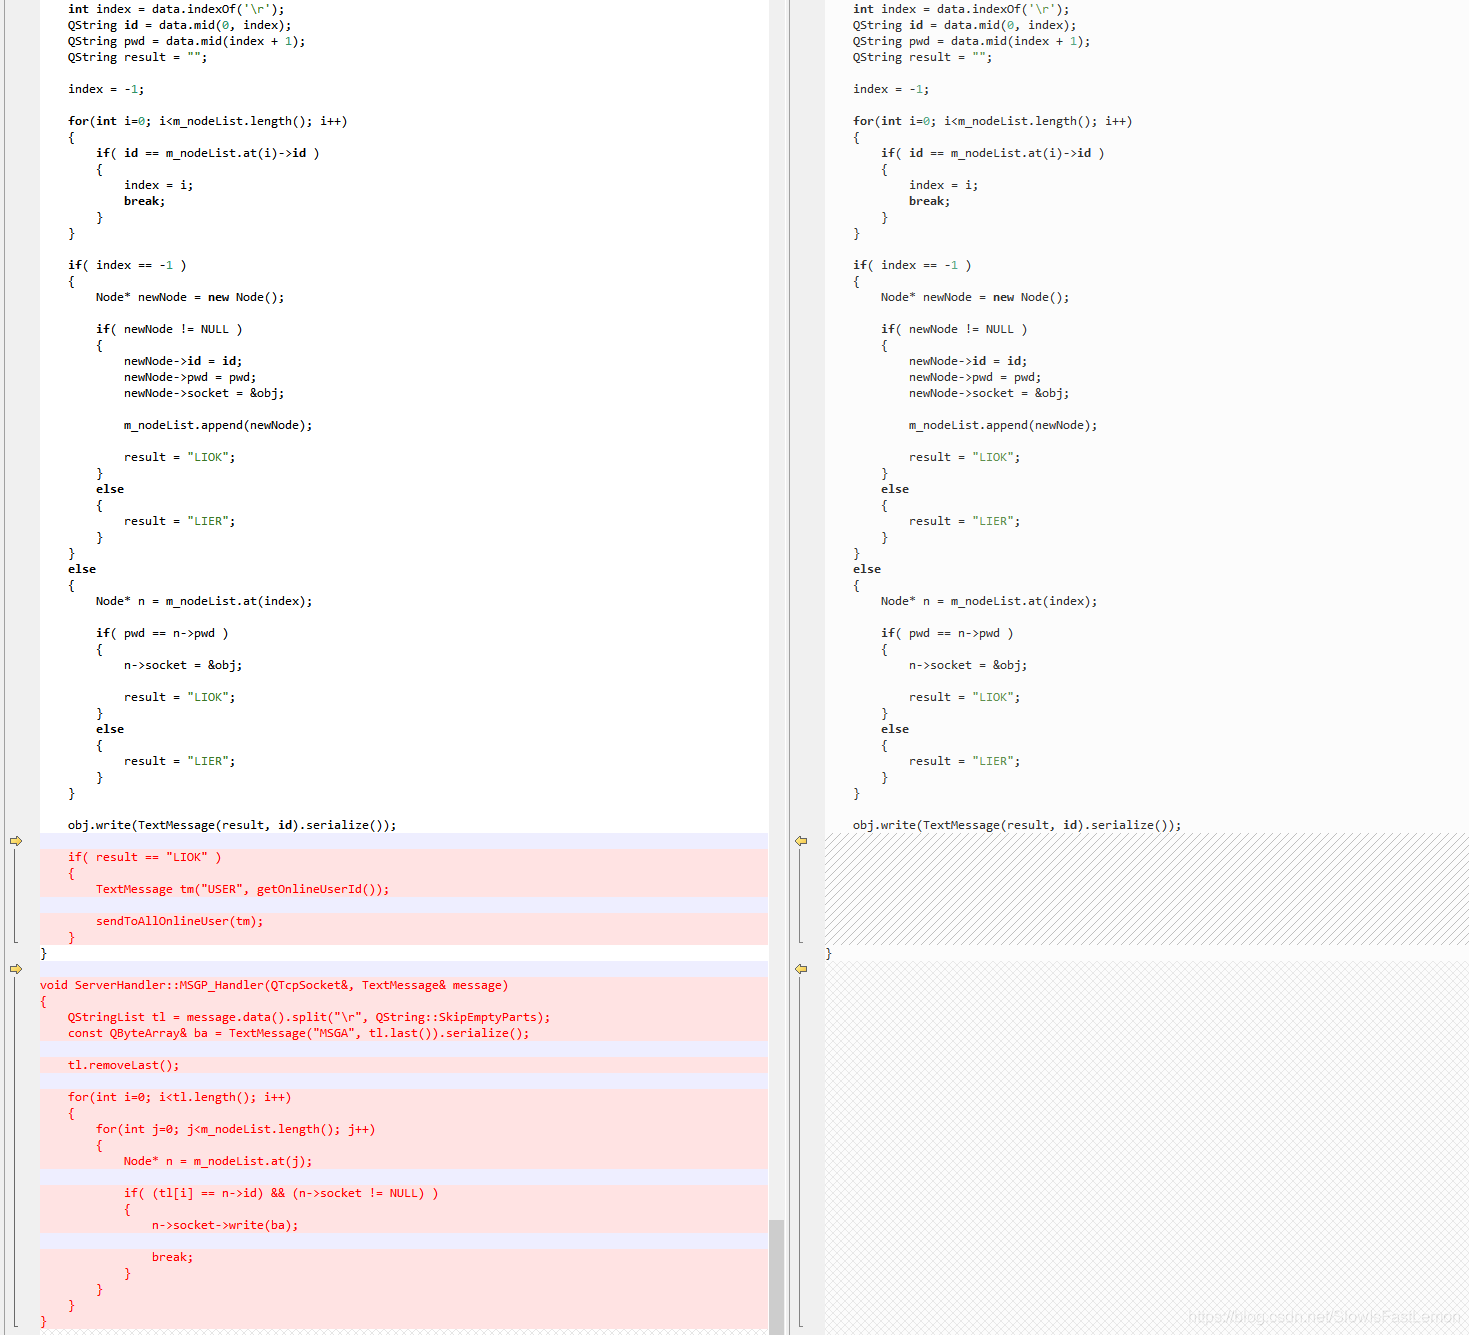This screenshot has height=1335, width=1469.
Task: Select the red line 'if( result == "LIOK" )'
Action: coord(145,857)
